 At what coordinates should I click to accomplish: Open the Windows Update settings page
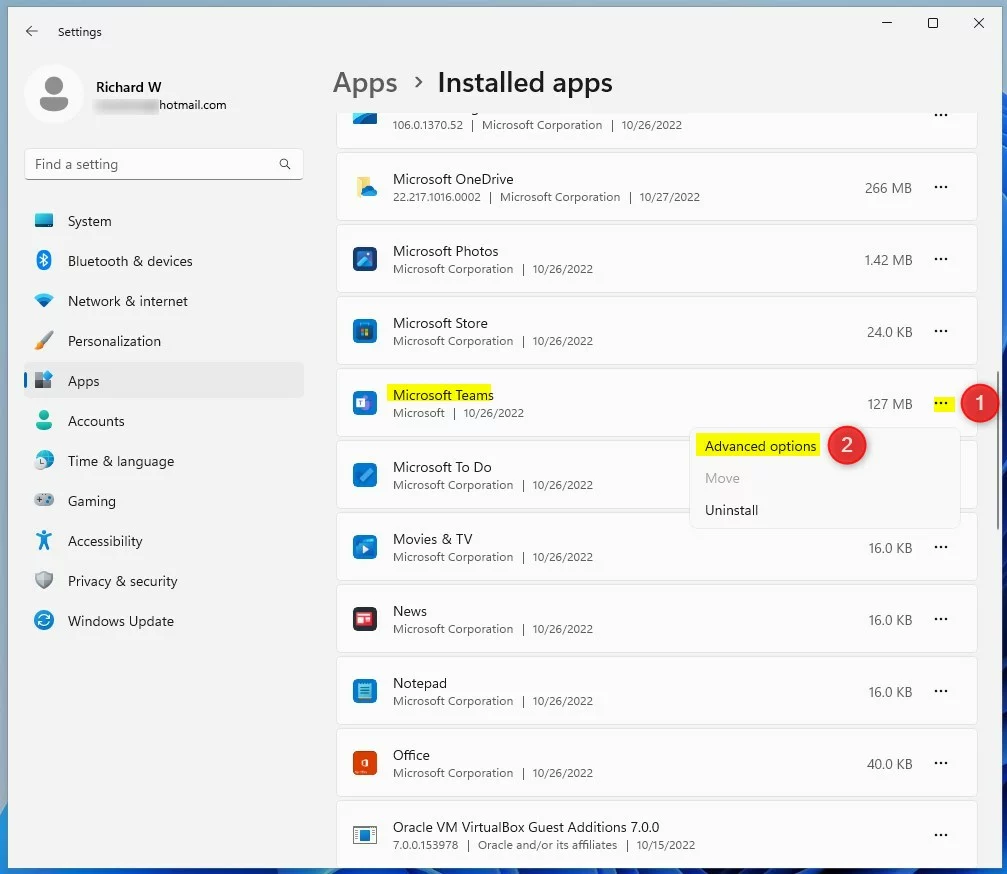click(x=120, y=621)
